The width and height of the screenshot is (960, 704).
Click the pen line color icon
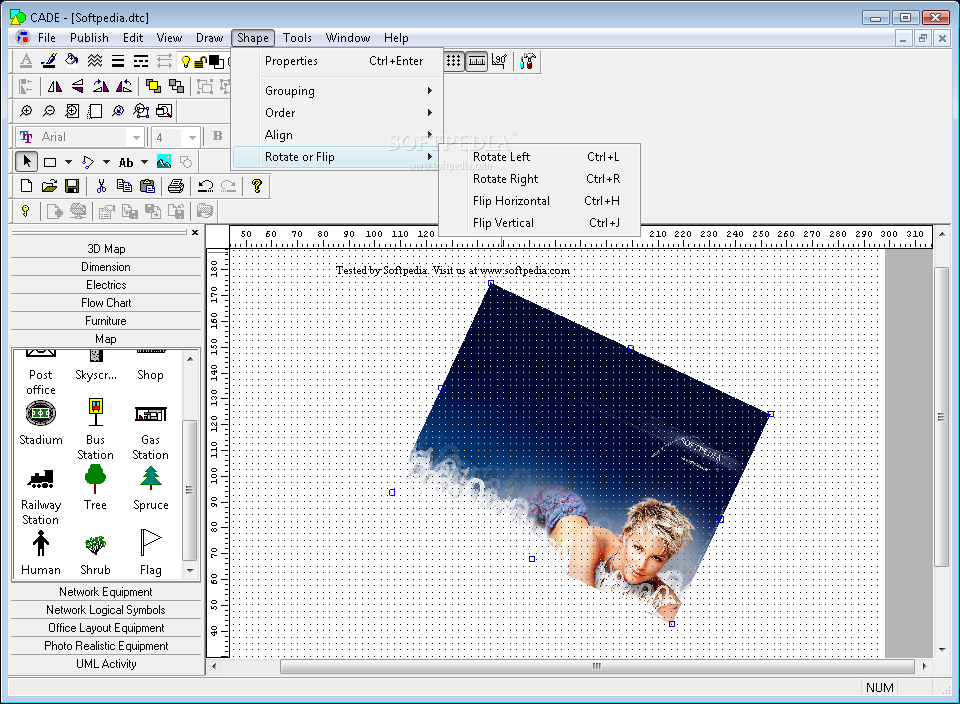[48, 61]
